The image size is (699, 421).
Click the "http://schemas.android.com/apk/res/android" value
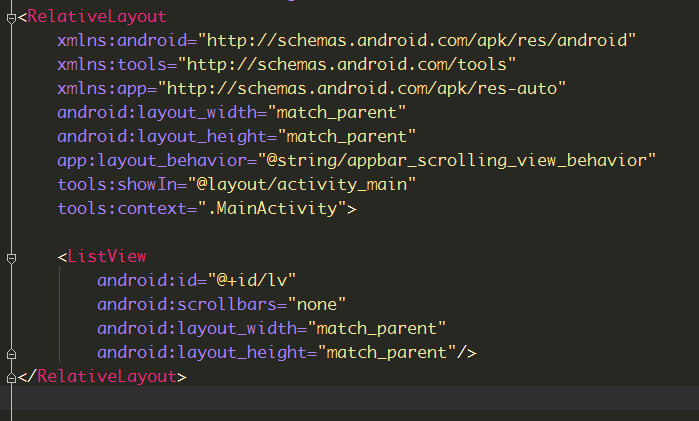coord(416,41)
